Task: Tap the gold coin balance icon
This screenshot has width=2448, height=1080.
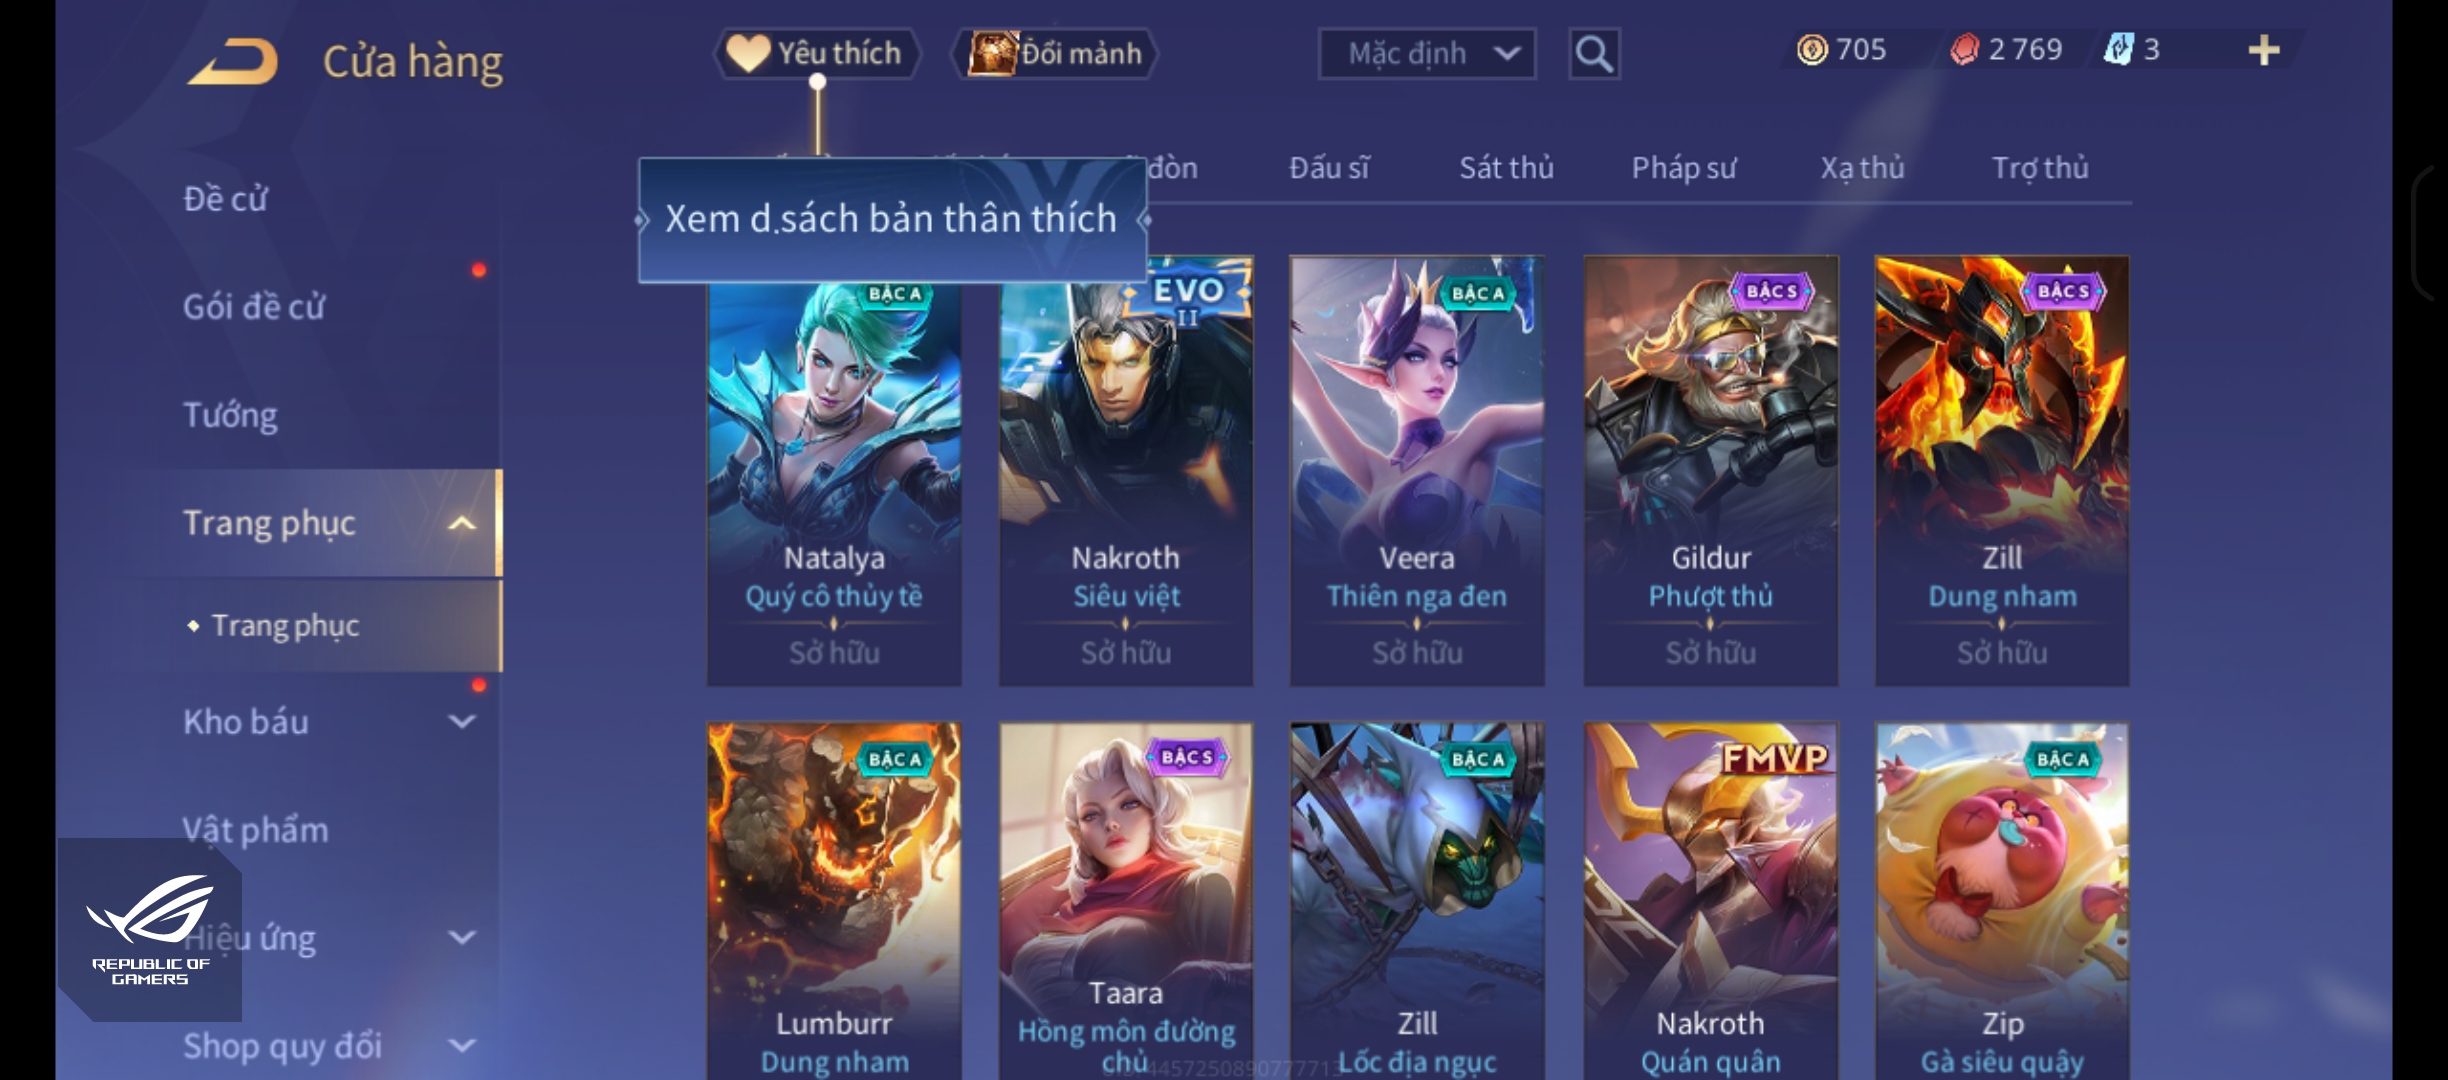Action: tap(1811, 49)
